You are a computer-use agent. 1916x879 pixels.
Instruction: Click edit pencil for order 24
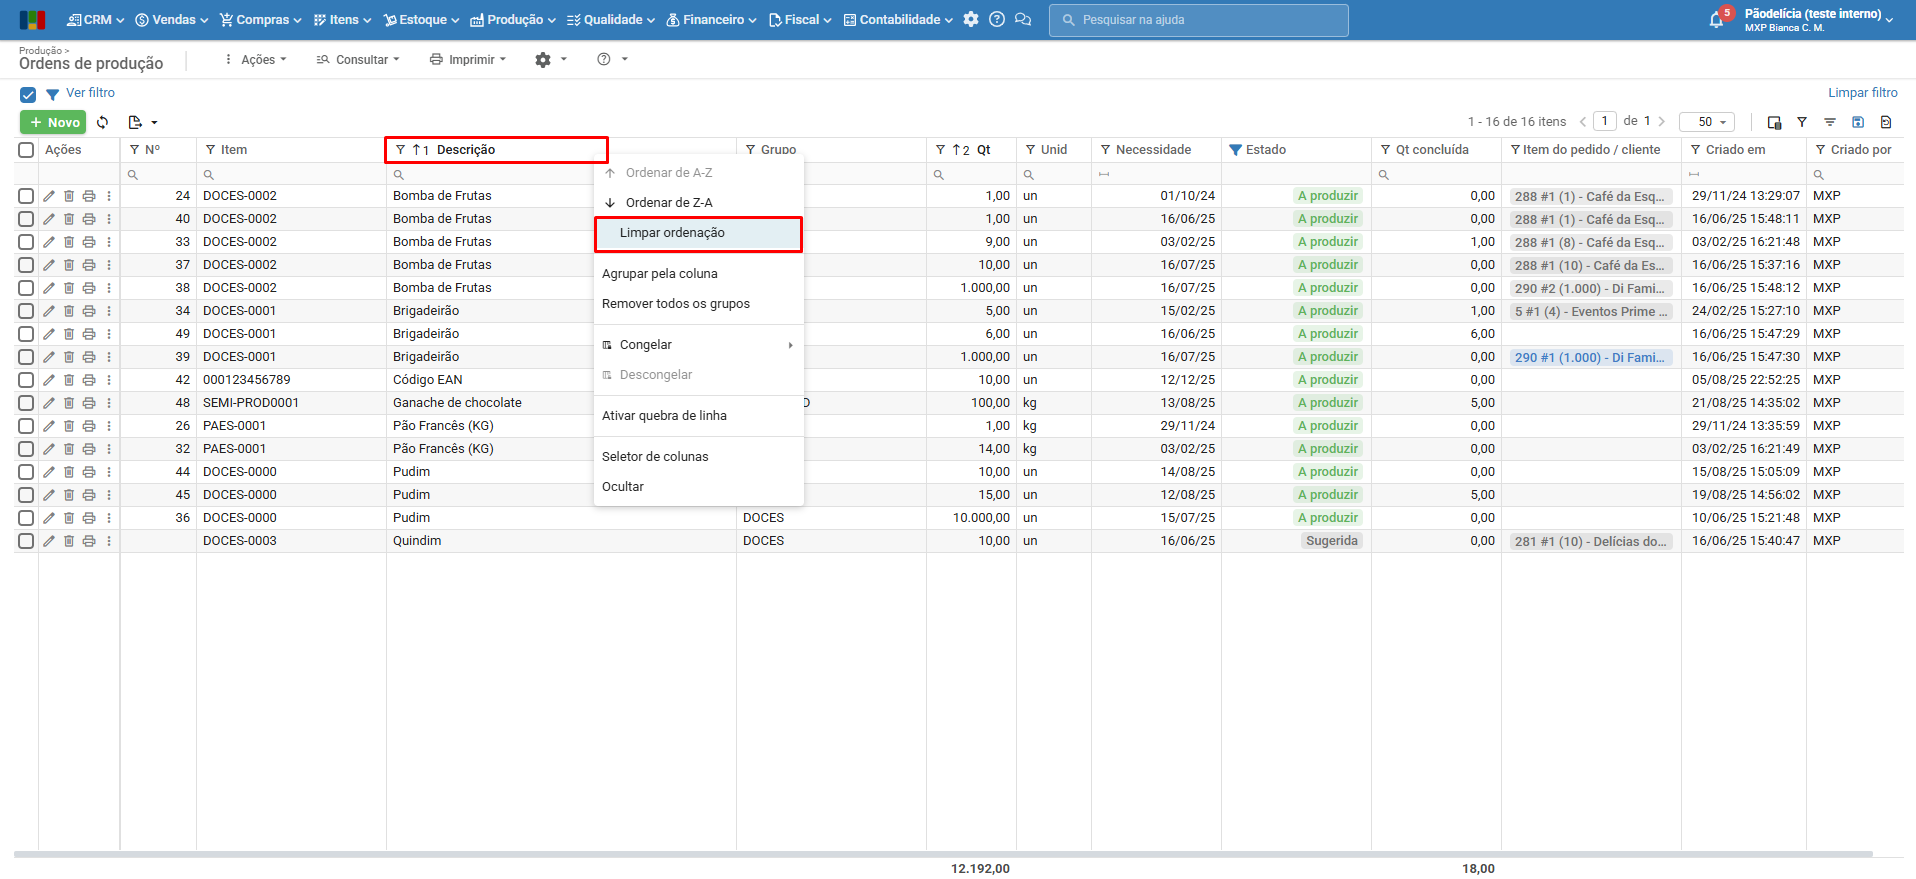tap(49, 196)
